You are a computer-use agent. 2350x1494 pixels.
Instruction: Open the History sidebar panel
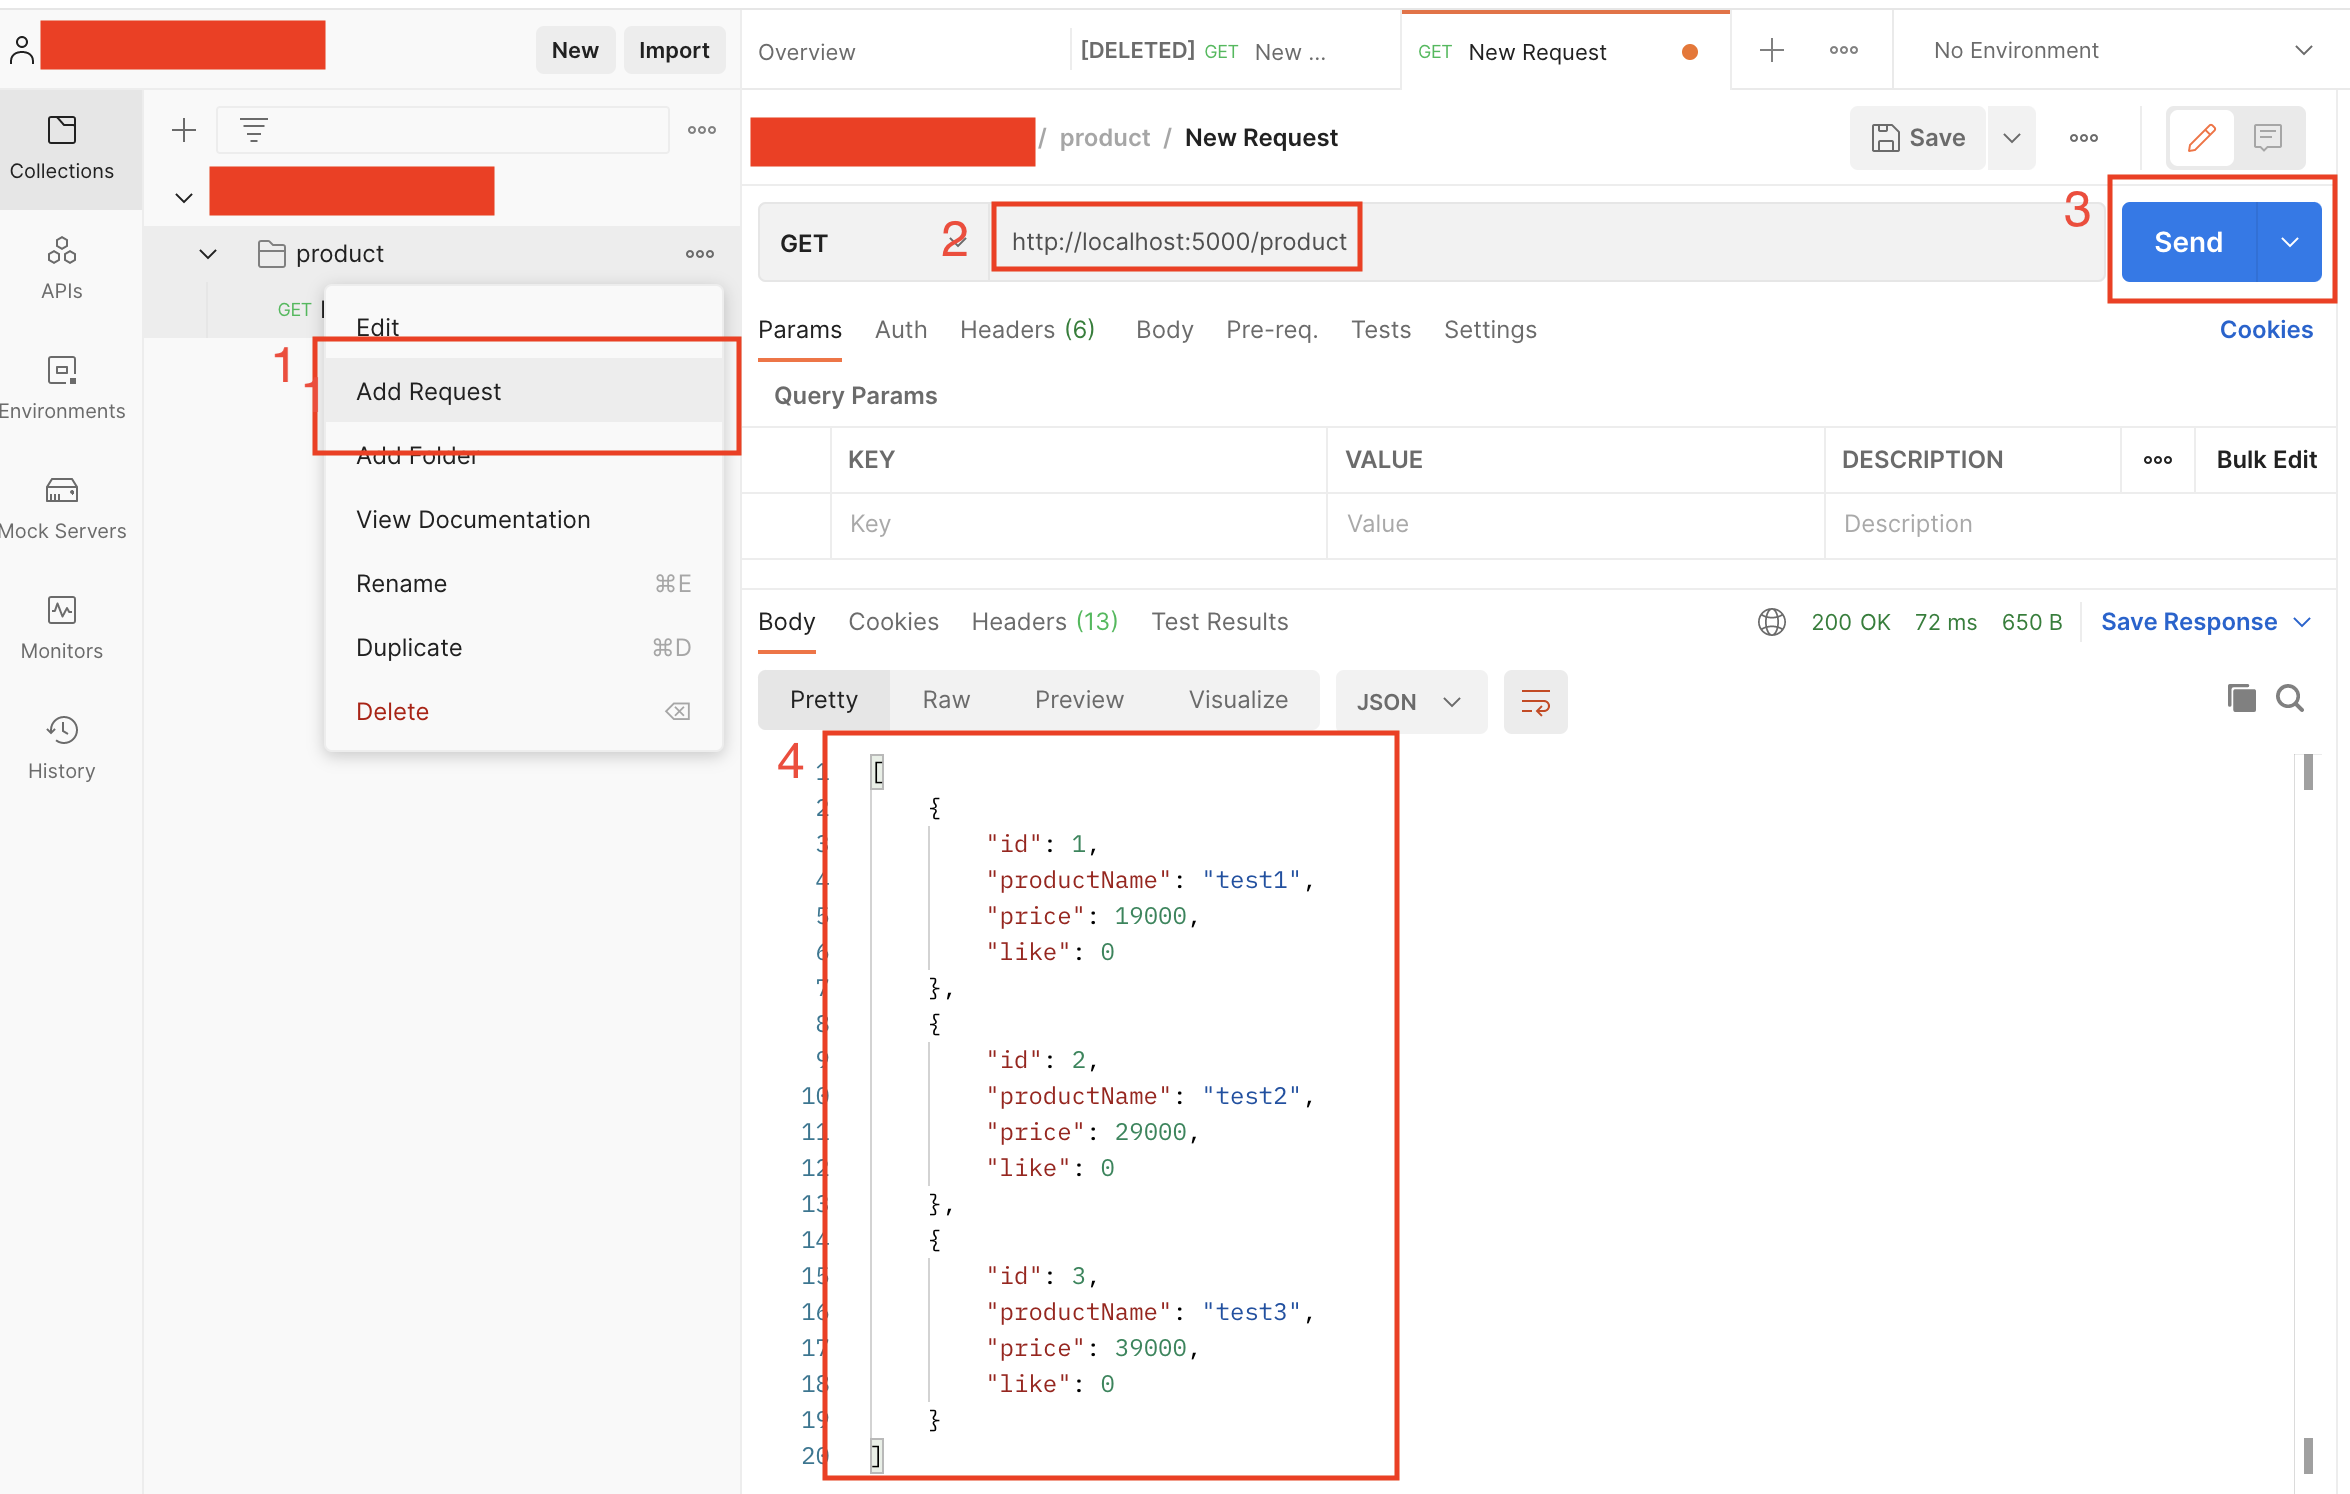[62, 748]
